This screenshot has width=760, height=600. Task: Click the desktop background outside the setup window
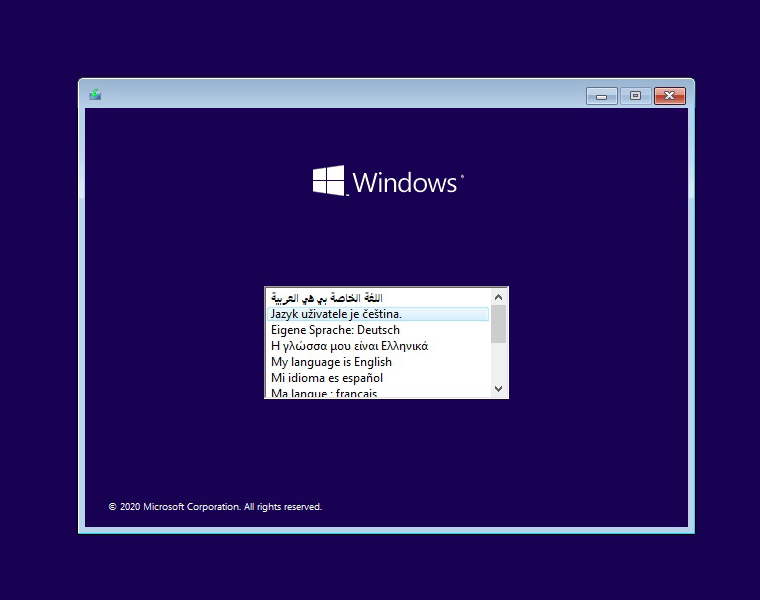(x=40, y=300)
